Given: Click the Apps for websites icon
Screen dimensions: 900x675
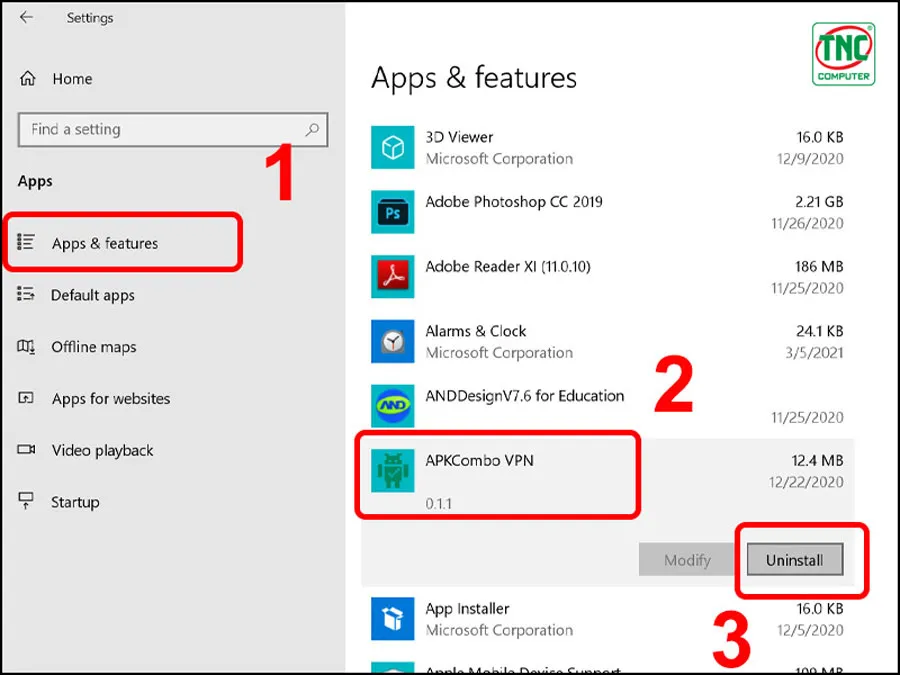Looking at the screenshot, I should click(26, 398).
